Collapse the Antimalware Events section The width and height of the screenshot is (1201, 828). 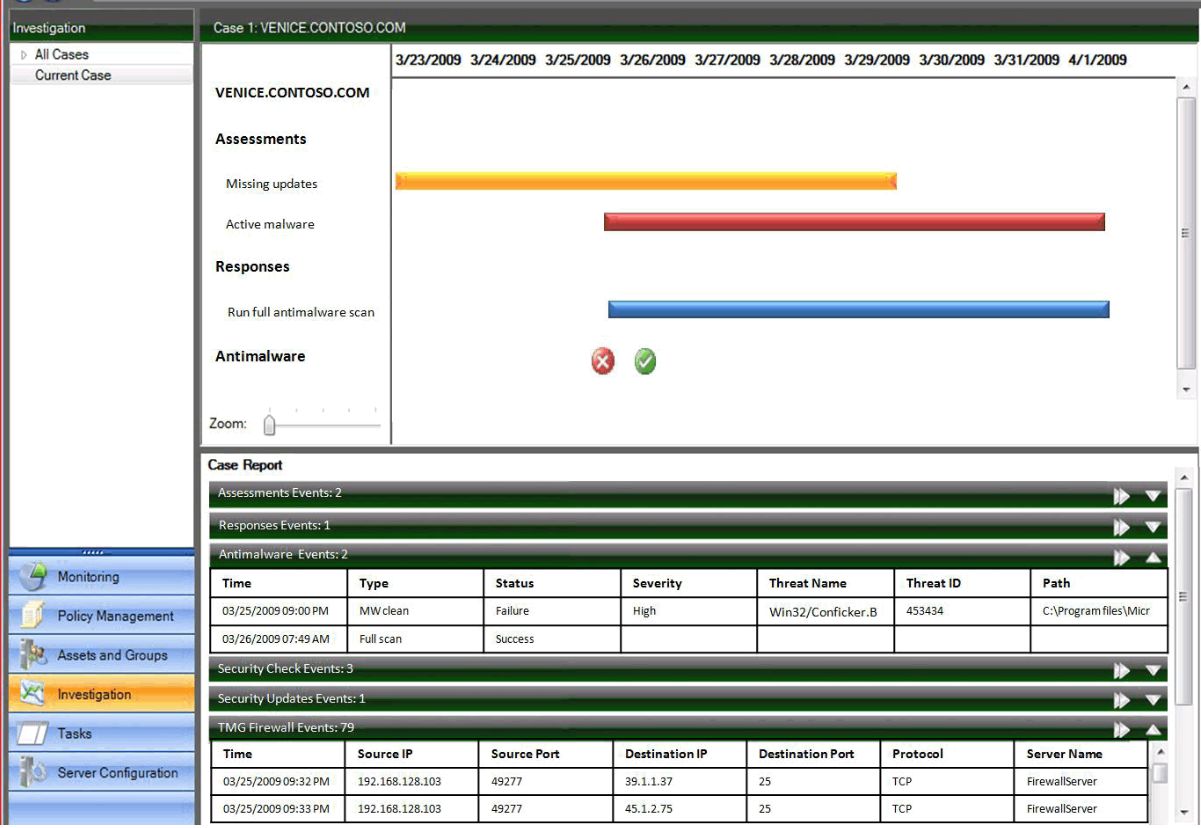tap(1153, 558)
